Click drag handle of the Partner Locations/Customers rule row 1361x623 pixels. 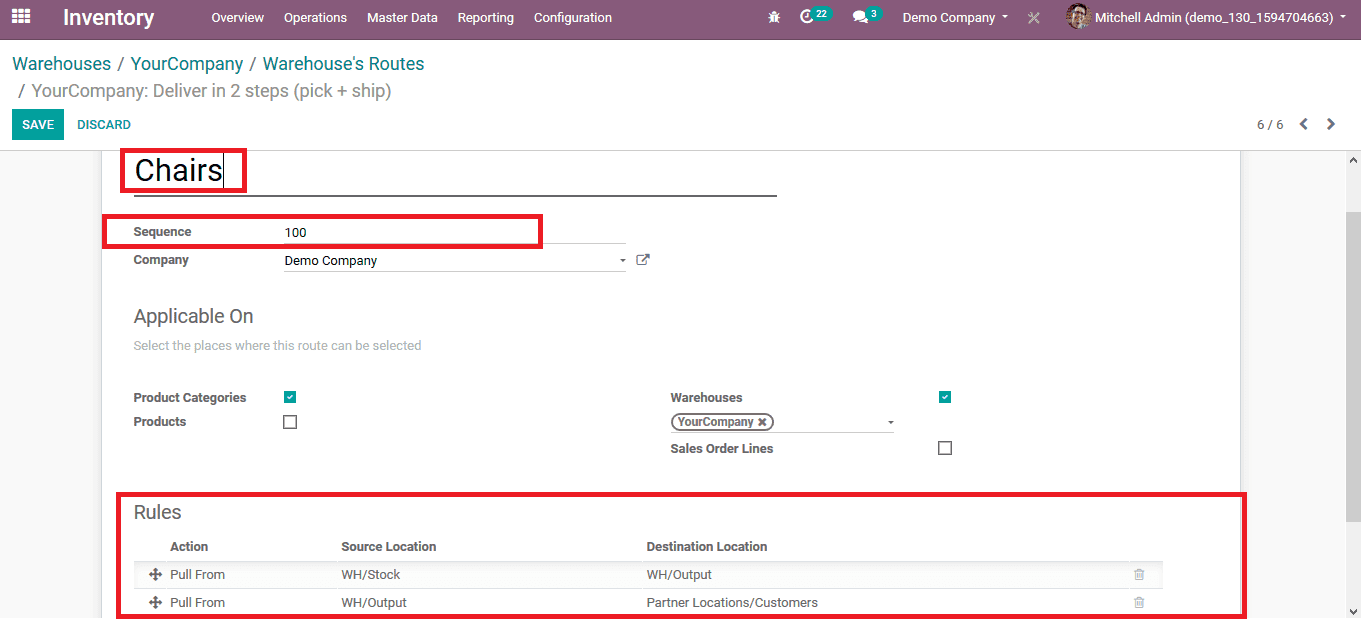click(155, 603)
